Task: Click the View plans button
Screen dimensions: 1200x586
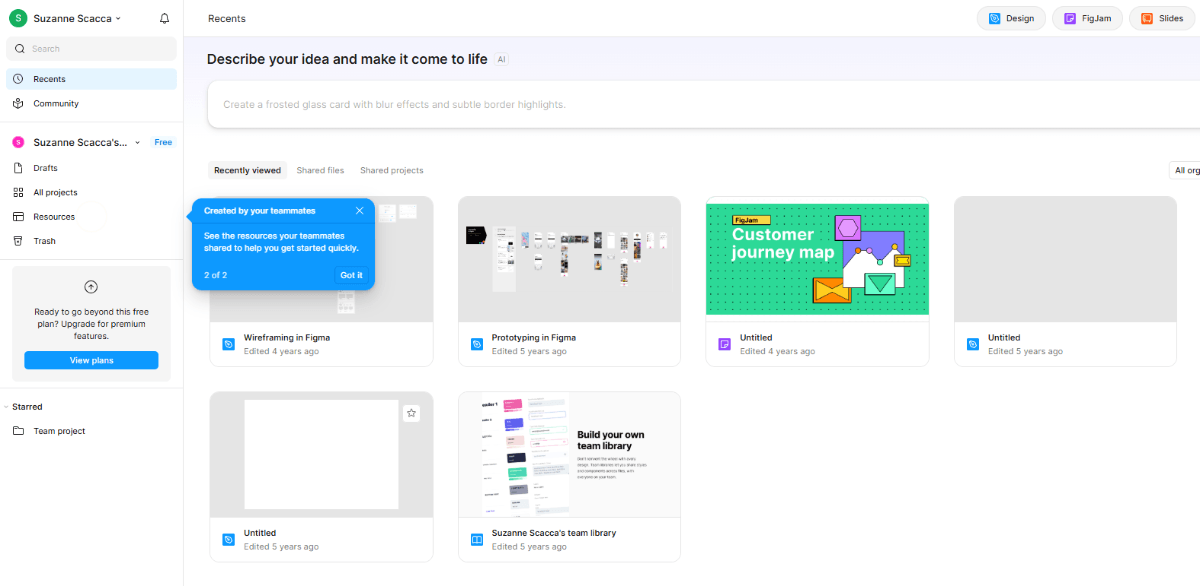Action: 91,360
